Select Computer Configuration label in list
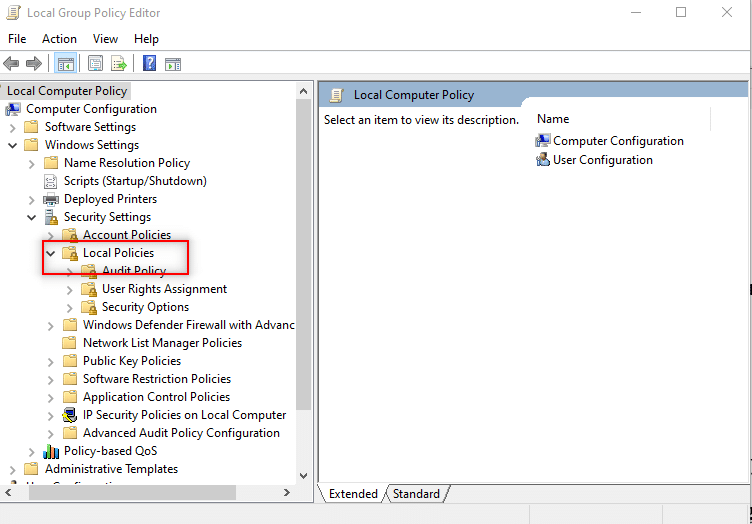The image size is (752, 524). coord(618,141)
